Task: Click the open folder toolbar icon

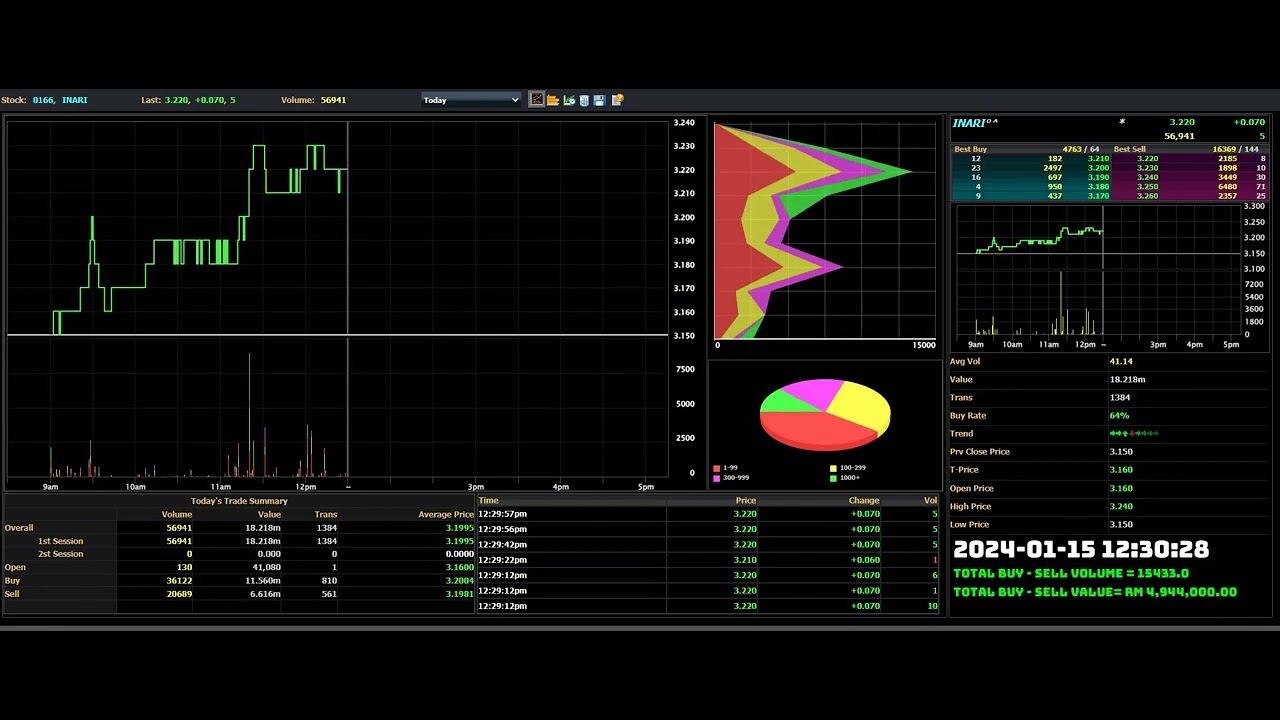Action: pyautogui.click(x=553, y=100)
